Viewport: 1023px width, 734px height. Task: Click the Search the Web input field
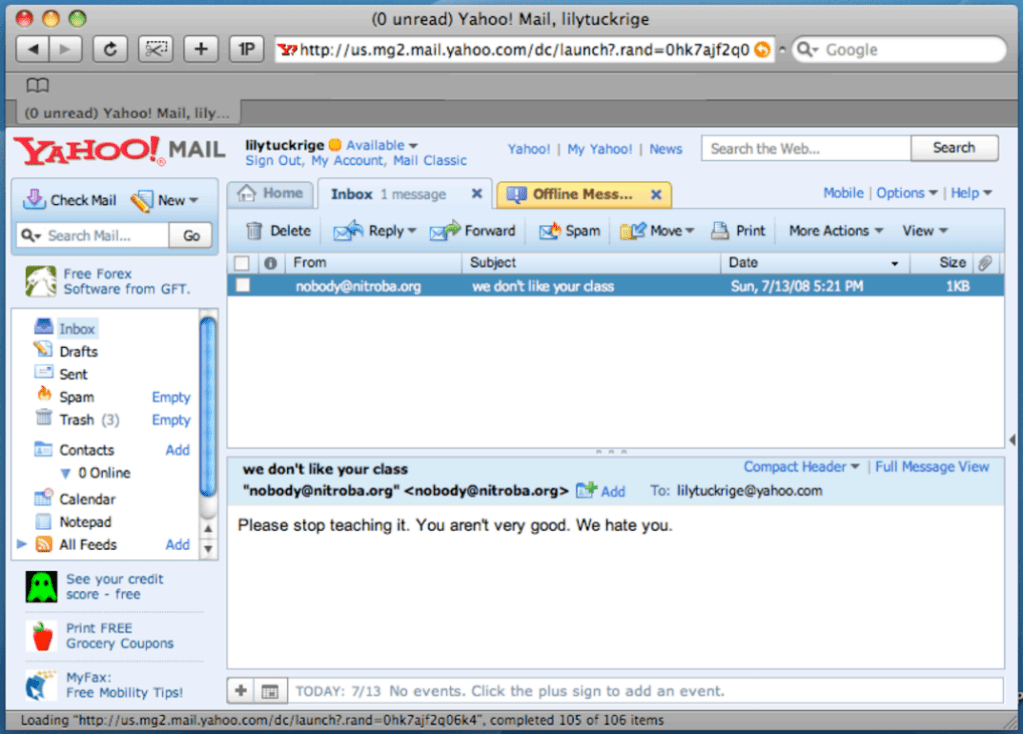[x=805, y=148]
